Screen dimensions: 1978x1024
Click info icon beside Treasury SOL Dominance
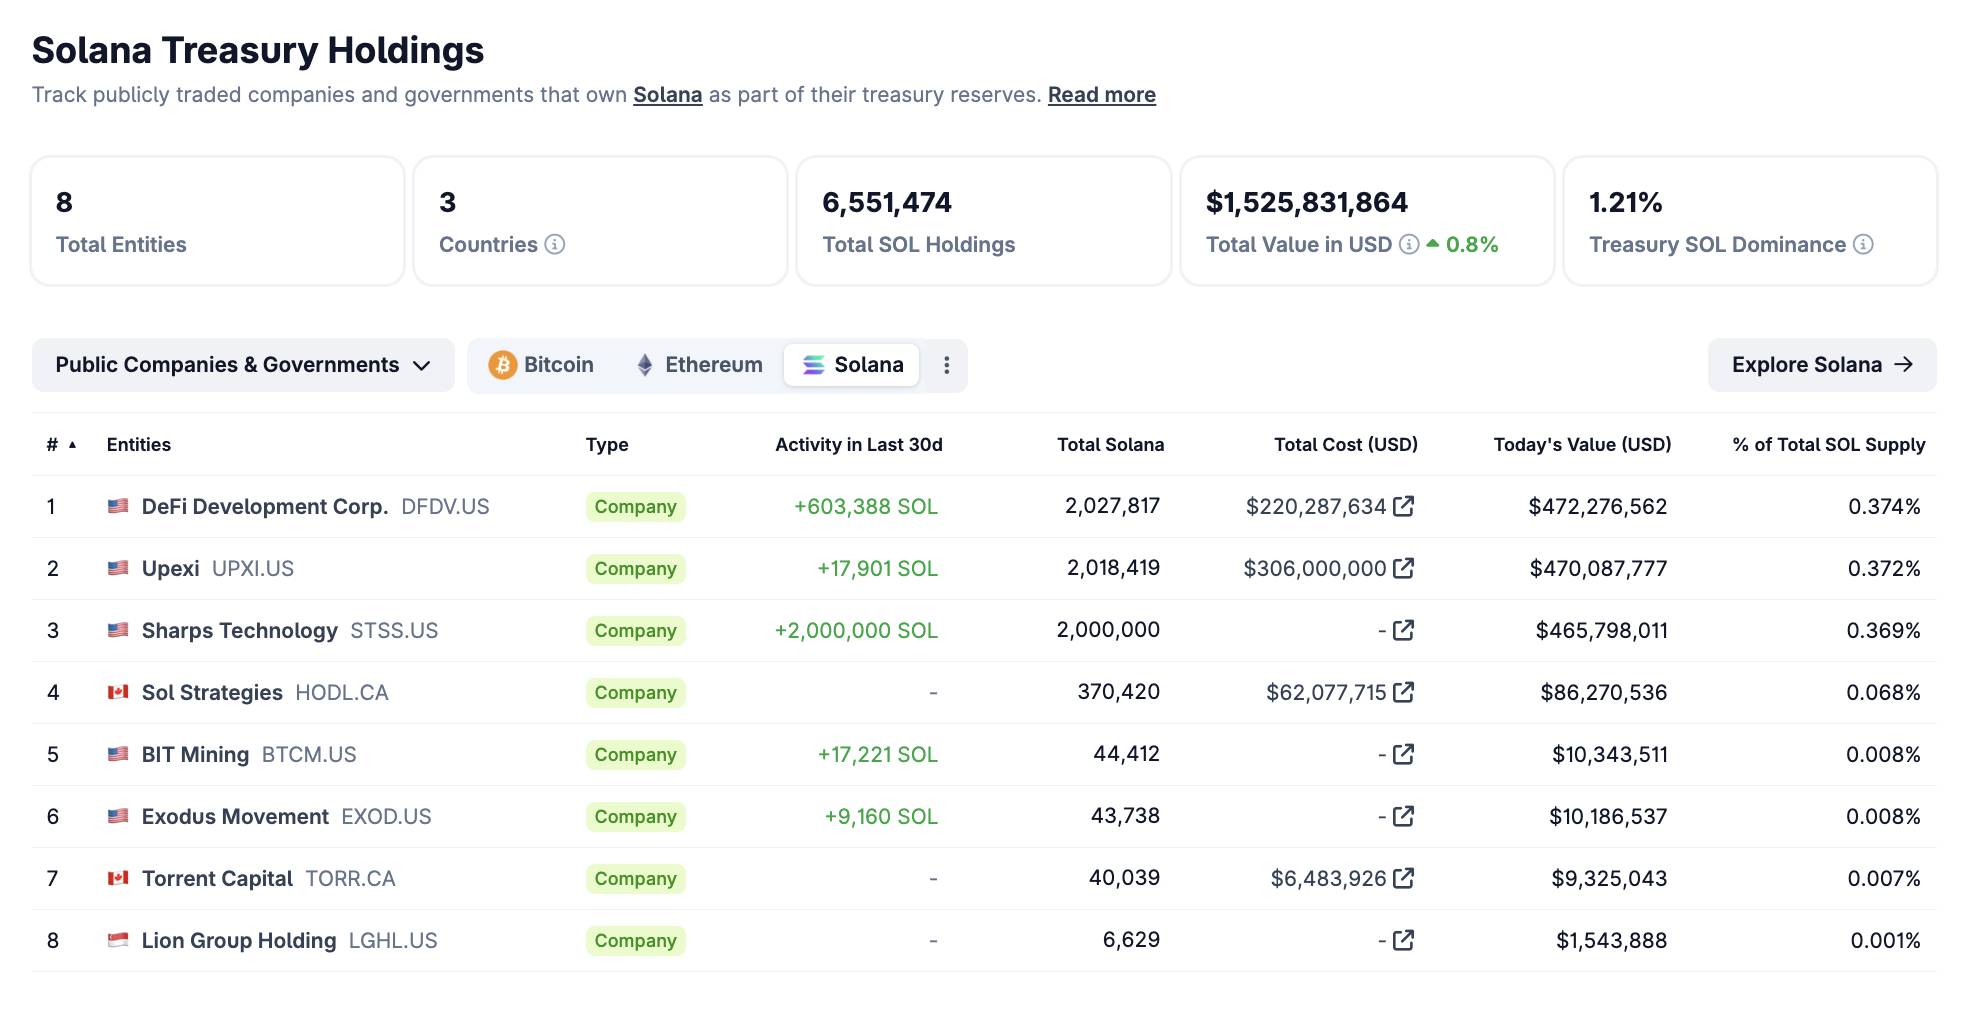click(1863, 244)
